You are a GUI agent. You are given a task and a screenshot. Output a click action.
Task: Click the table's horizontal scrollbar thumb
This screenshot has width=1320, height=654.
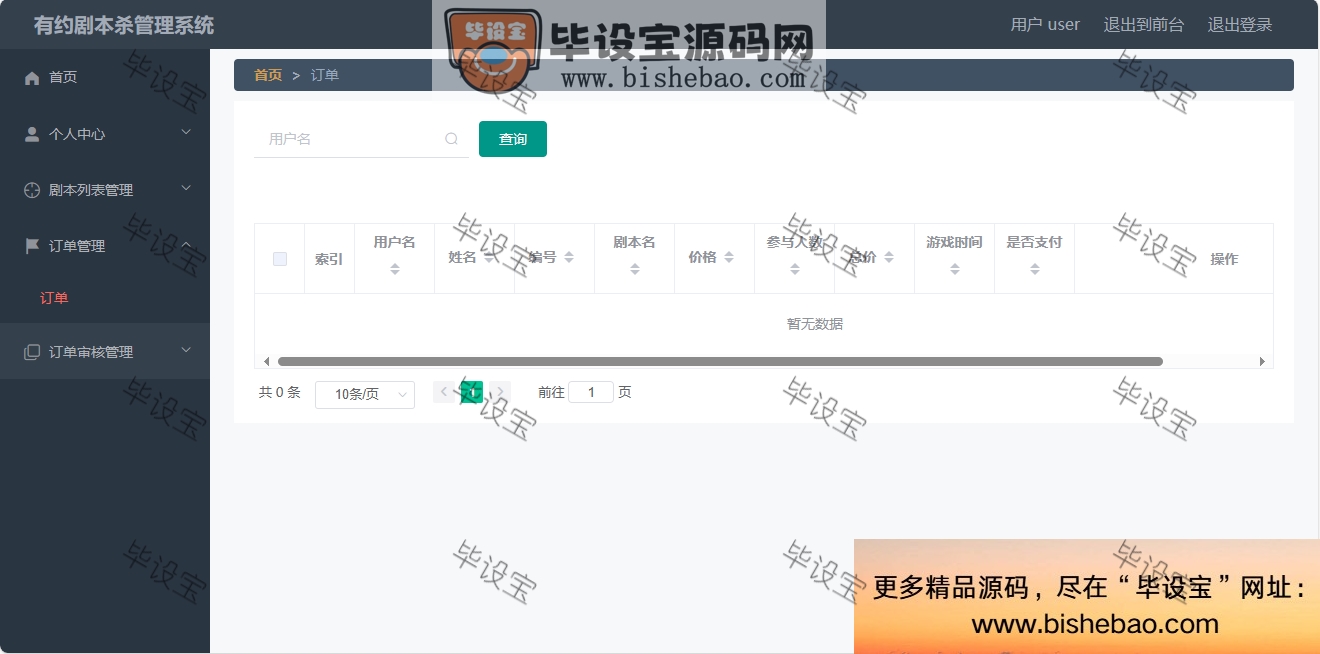coord(720,361)
